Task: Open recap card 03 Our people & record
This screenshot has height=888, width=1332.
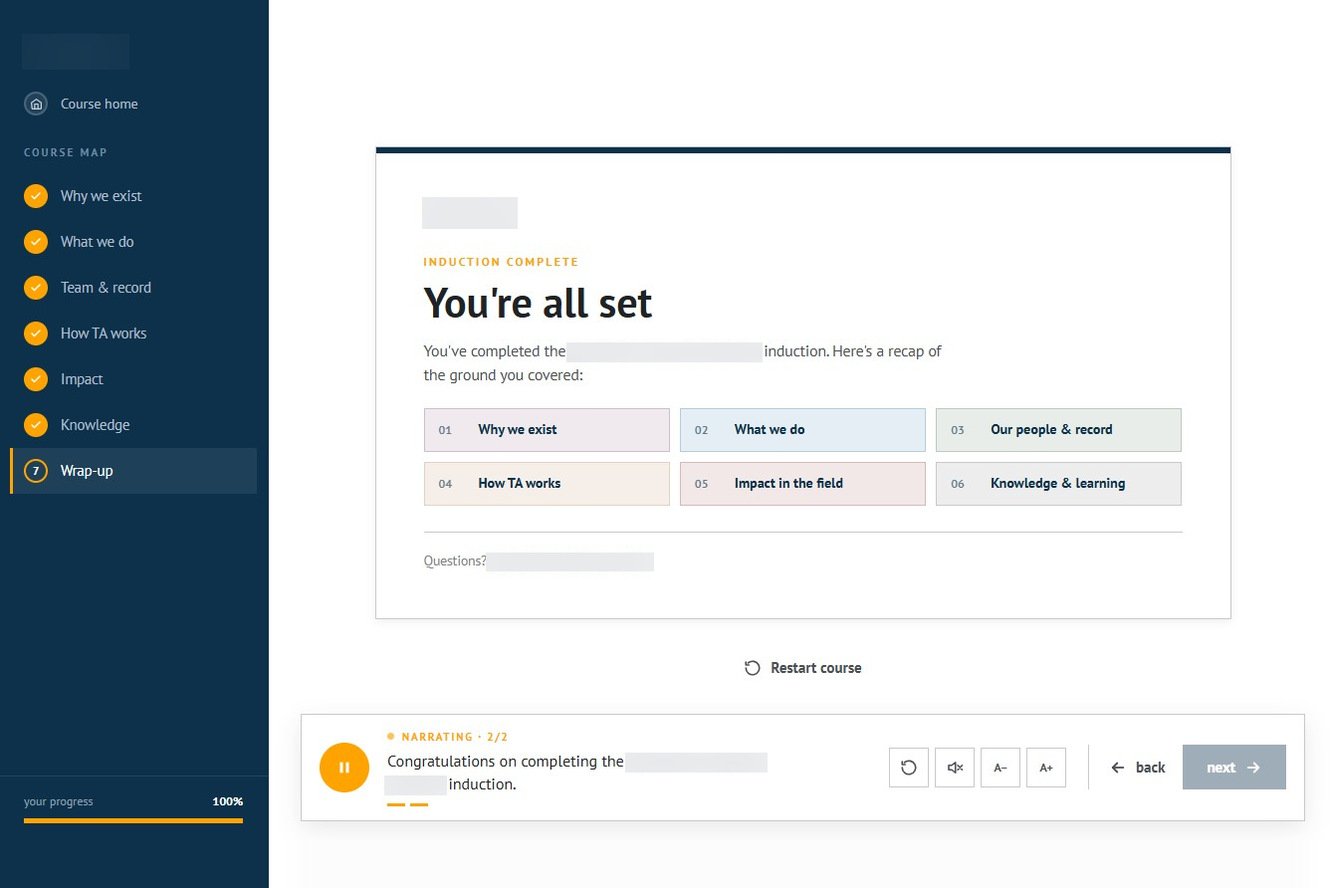Action: pos(1059,430)
